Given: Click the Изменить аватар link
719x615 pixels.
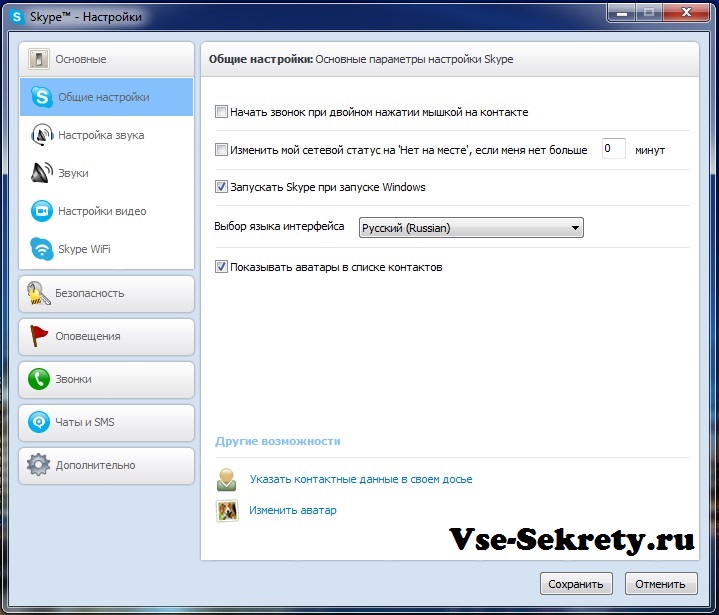Looking at the screenshot, I should click(293, 510).
